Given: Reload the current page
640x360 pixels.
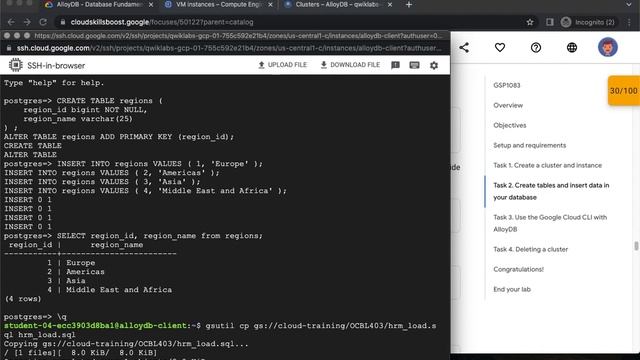Looking at the screenshot, I should pyautogui.click(x=43, y=22).
